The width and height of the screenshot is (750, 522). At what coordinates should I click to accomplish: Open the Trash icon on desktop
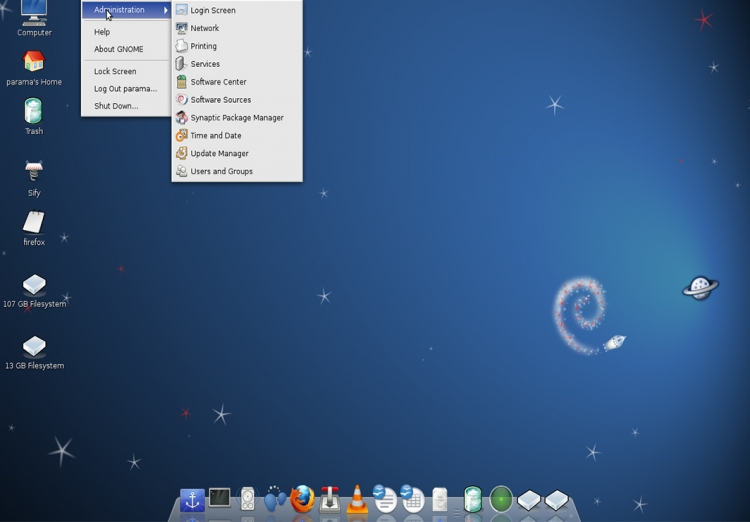point(34,111)
